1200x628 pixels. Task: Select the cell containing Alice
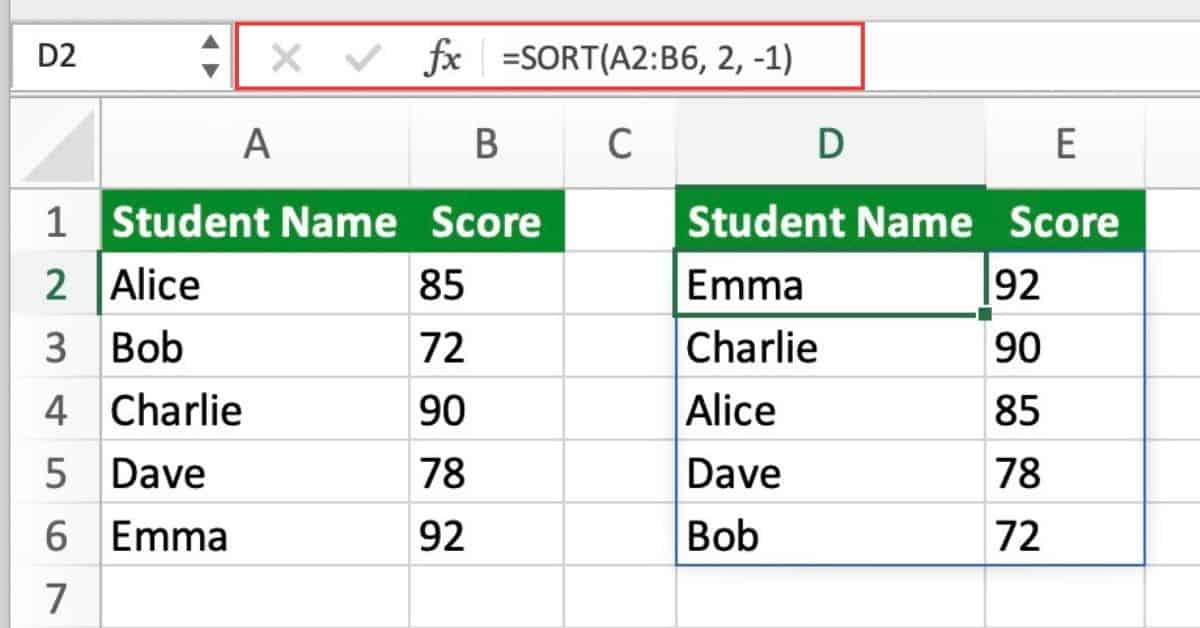257,285
